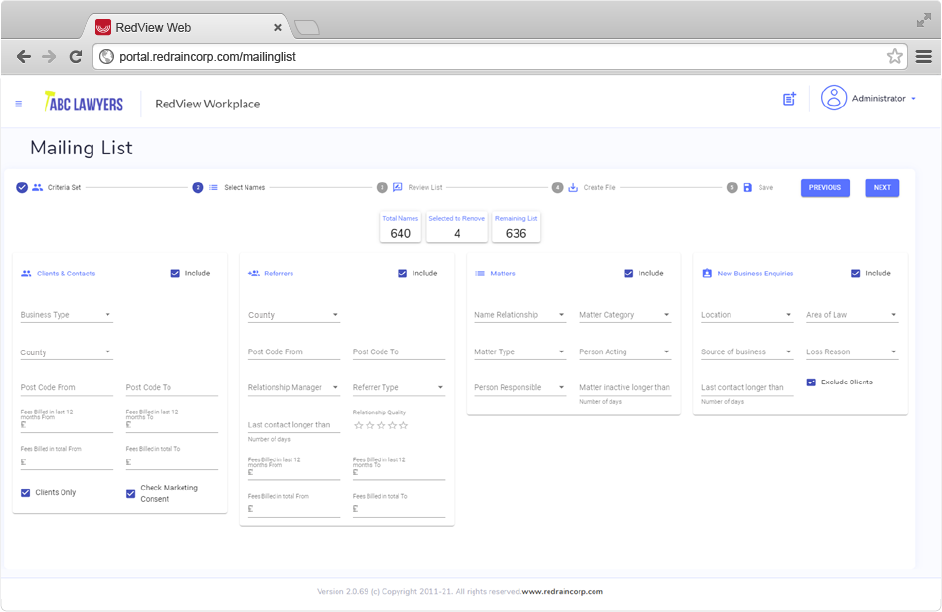The width and height of the screenshot is (942, 612).
Task: Bookmark page with the star icon
Action: click(x=895, y=56)
